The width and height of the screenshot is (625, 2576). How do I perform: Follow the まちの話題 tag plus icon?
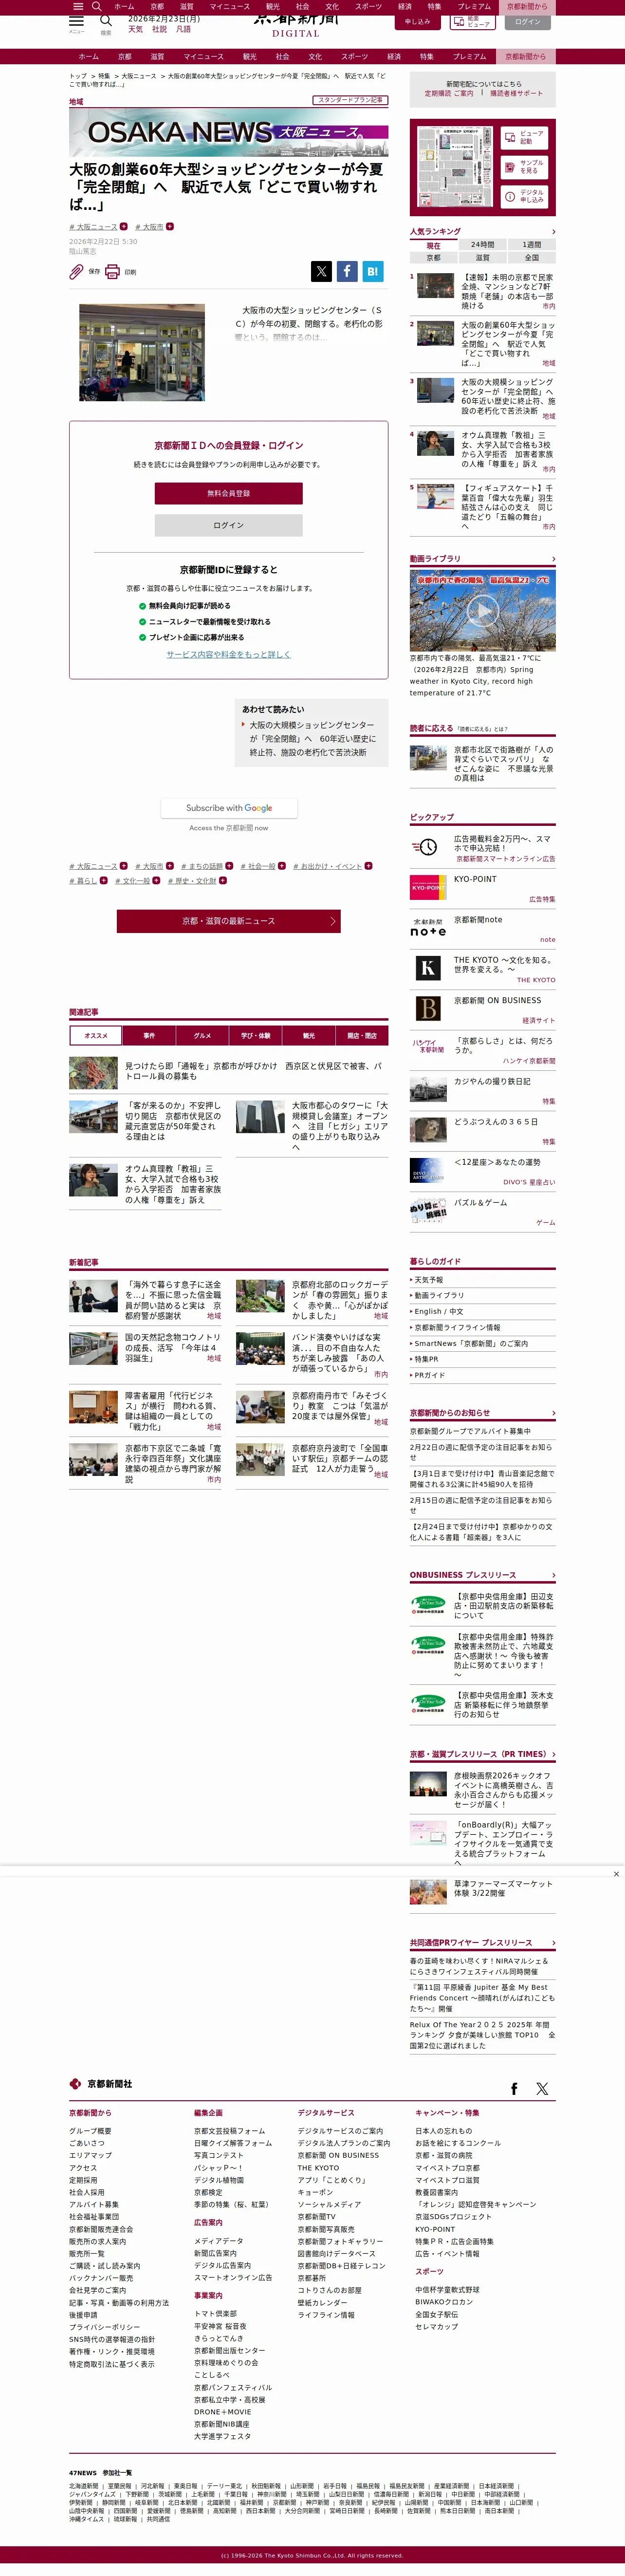(229, 866)
